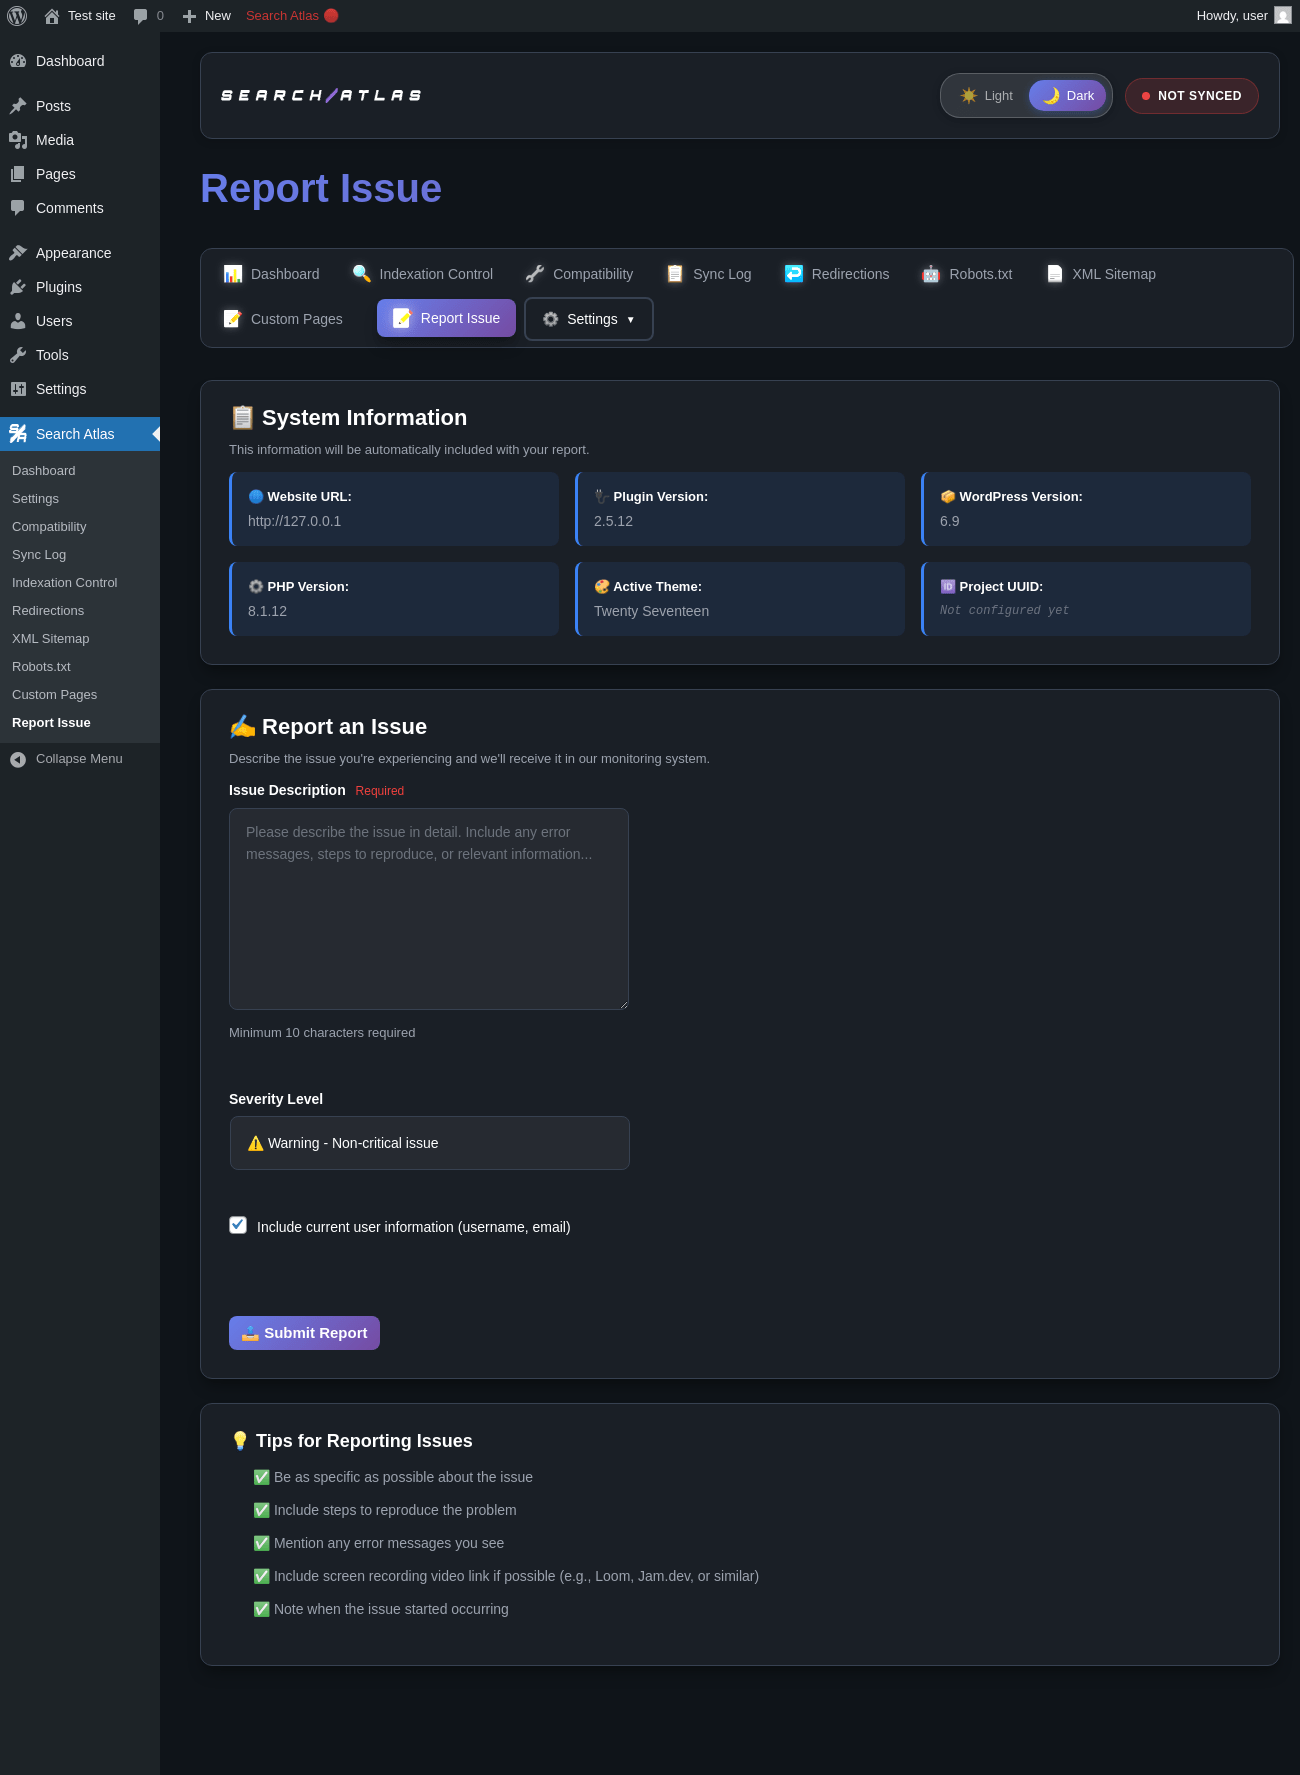1300x1775 pixels.
Task: Click the Tools wrench icon
Action: coord(18,355)
